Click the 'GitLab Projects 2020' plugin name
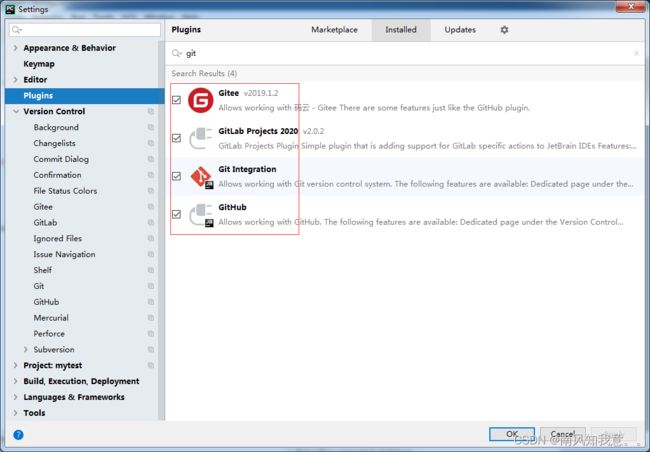The width and height of the screenshot is (650, 452). click(x=258, y=131)
